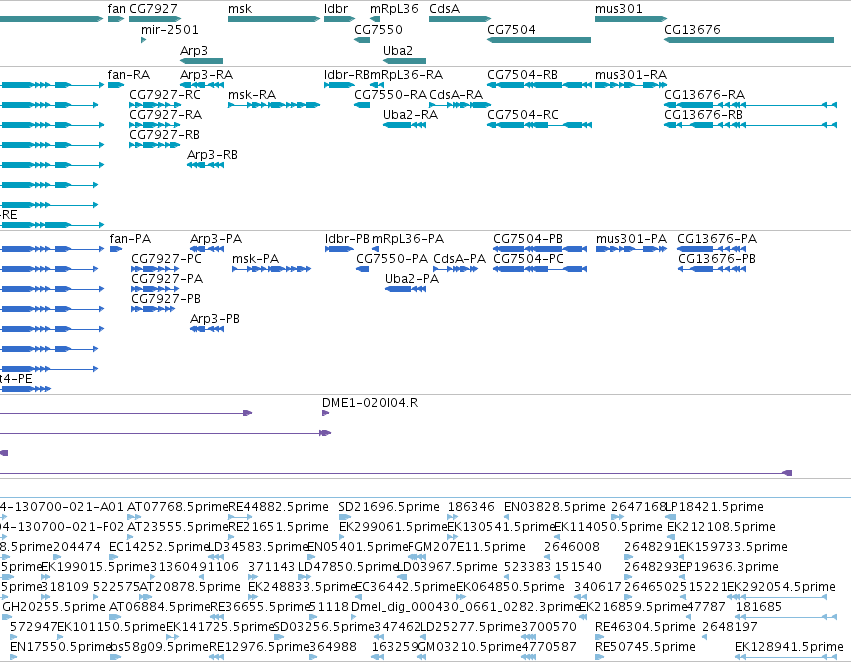Select the EK292054.5prime EST label
The image size is (851, 662).
(x=781, y=587)
